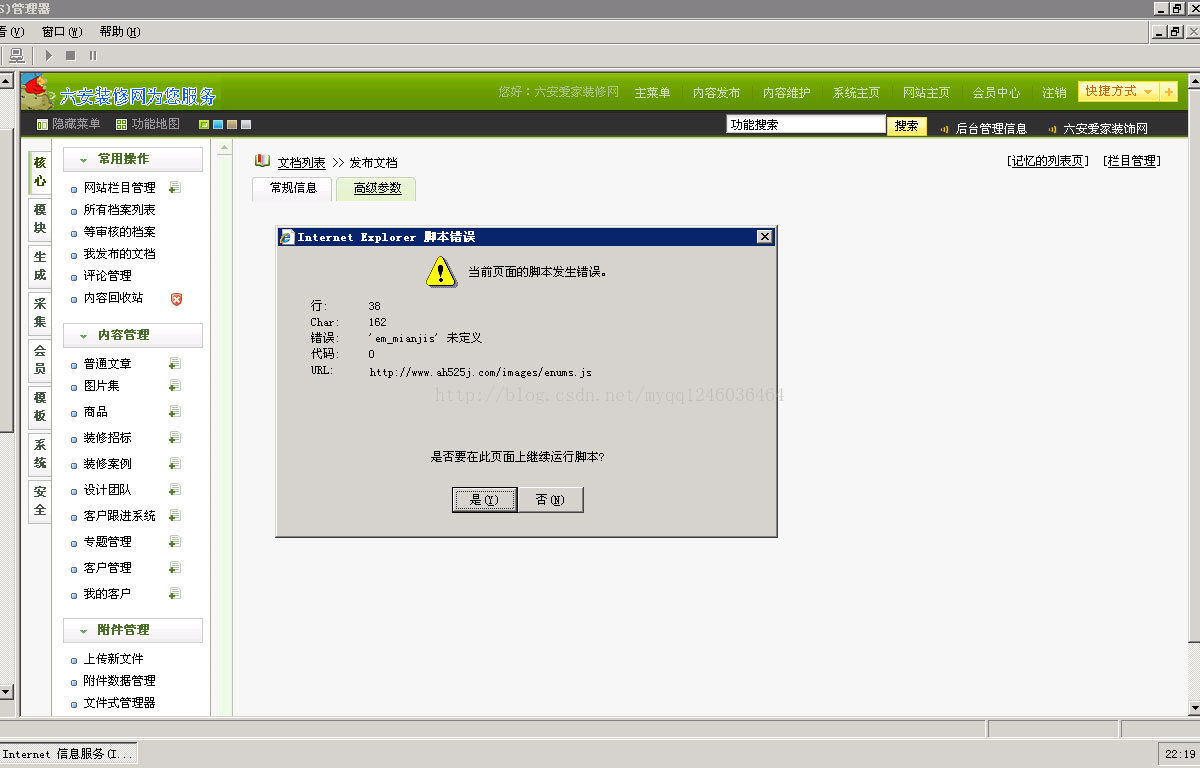Screen dimensions: 1200x768
Task: Click the computer connect toolbar icon
Action: 17,56
